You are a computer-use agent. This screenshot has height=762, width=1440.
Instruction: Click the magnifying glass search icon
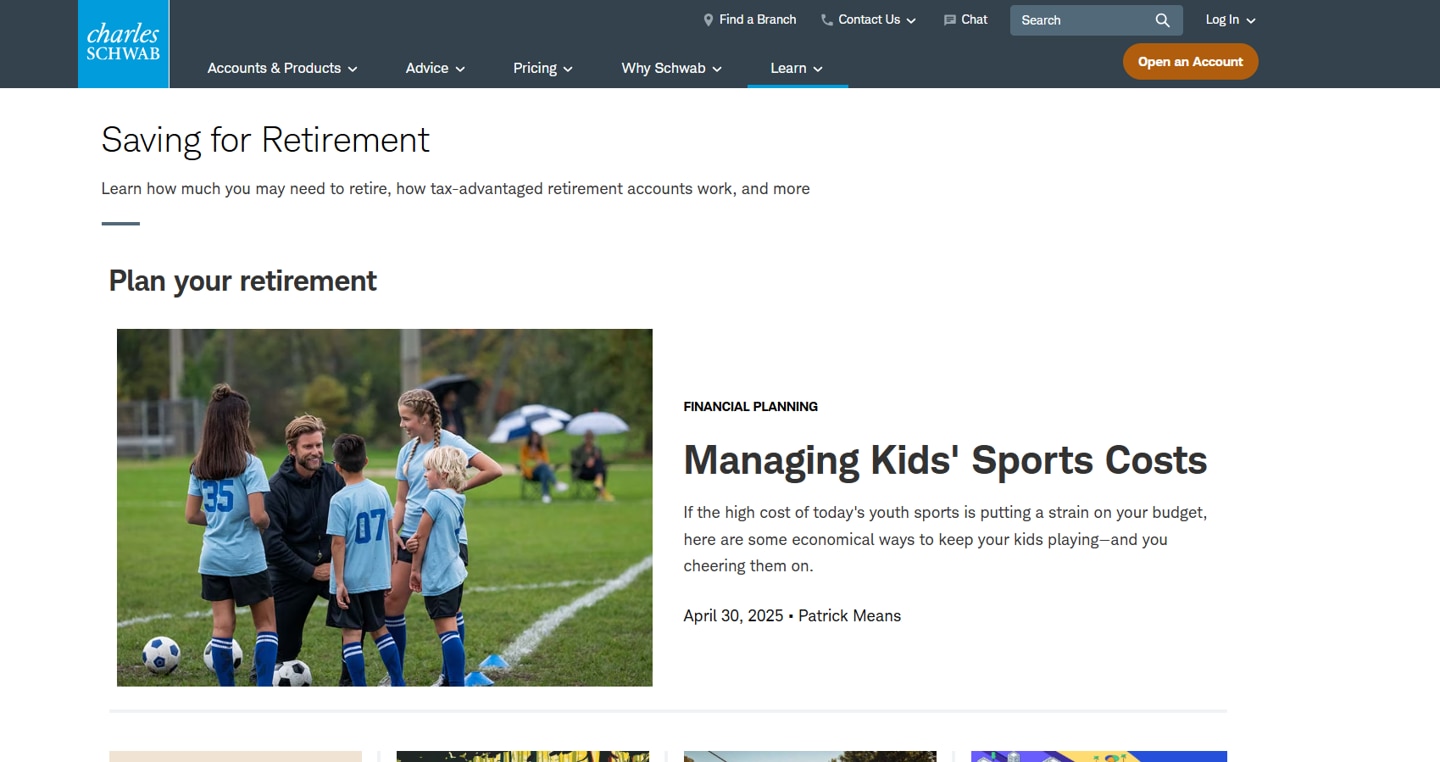pos(1162,20)
